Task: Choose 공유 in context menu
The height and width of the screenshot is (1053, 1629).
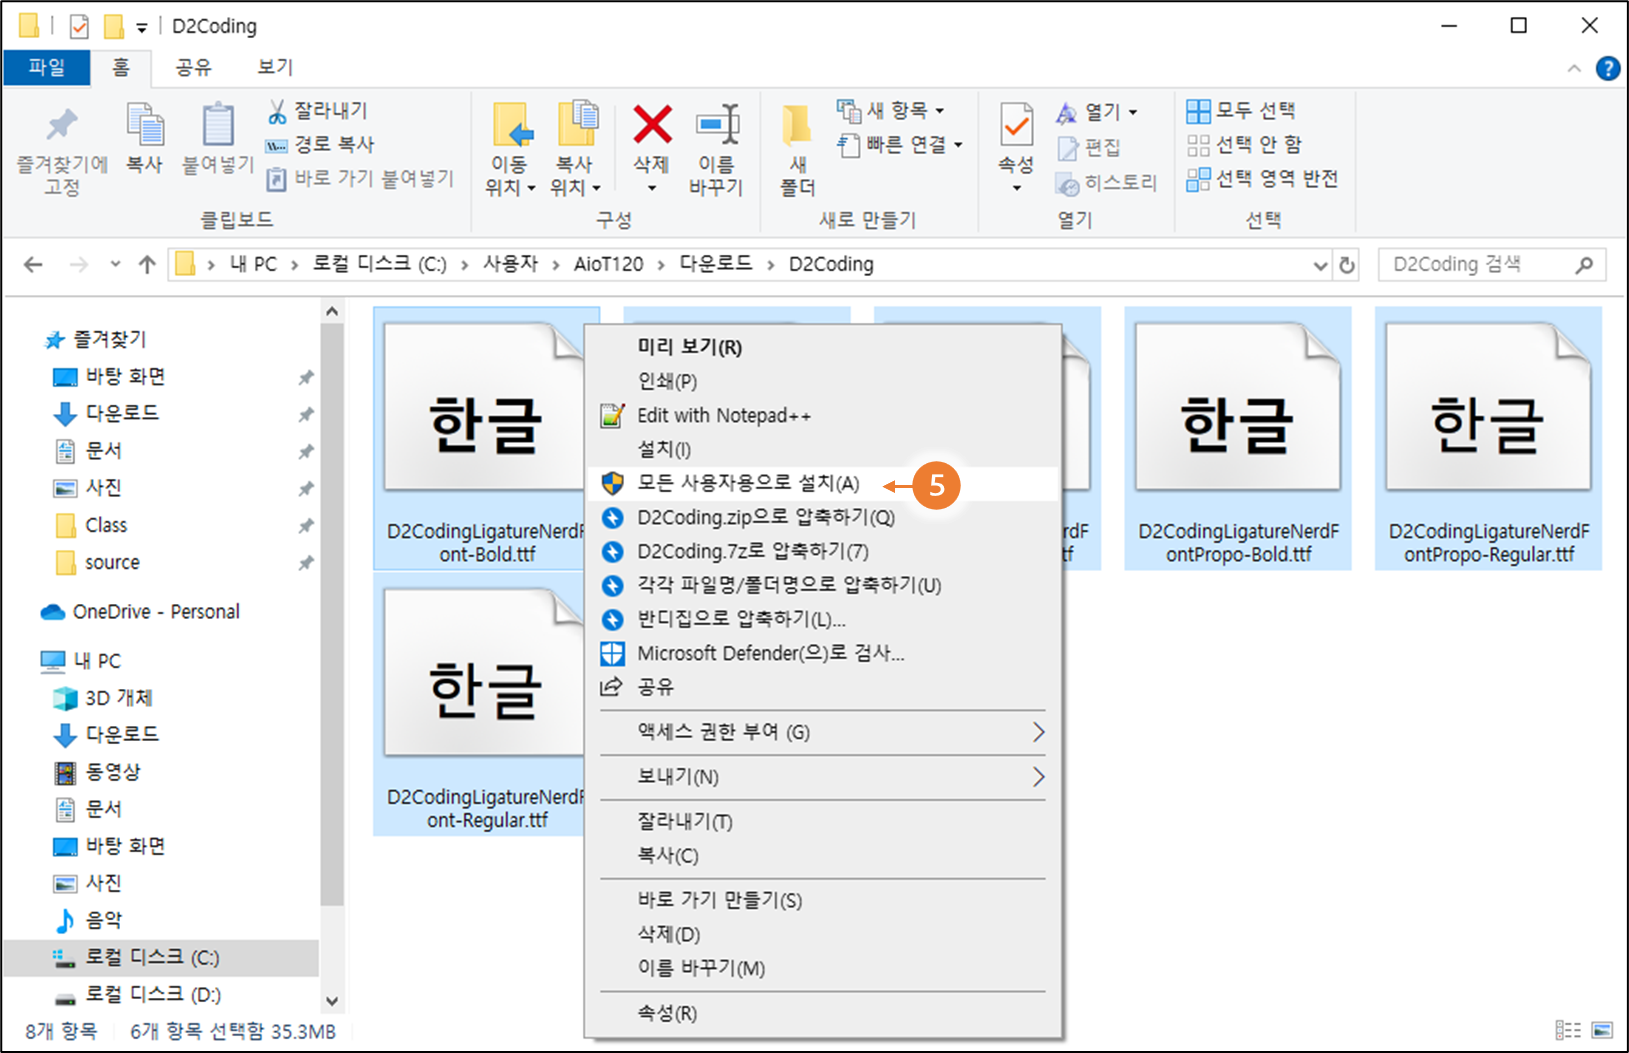Action: tap(823, 687)
